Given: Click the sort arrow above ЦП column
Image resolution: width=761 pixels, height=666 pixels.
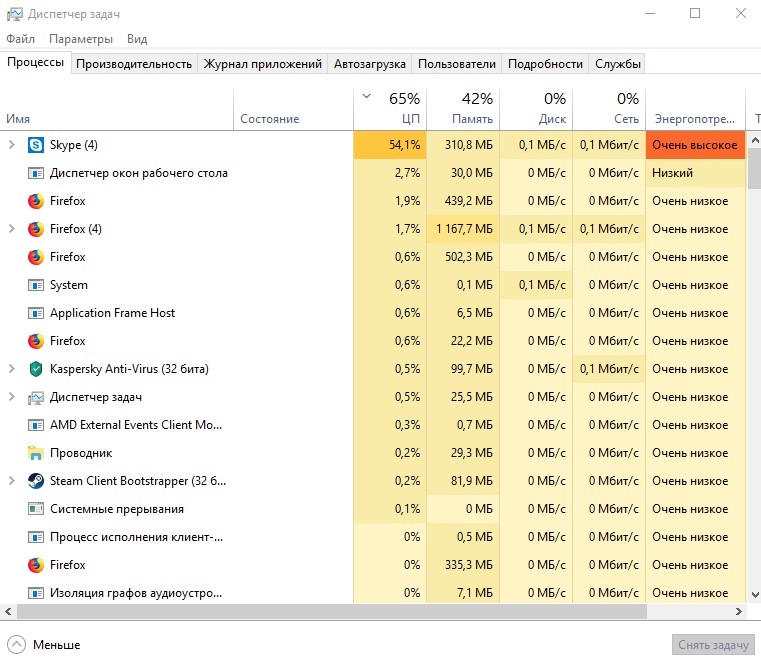Looking at the screenshot, I should coord(367,96).
